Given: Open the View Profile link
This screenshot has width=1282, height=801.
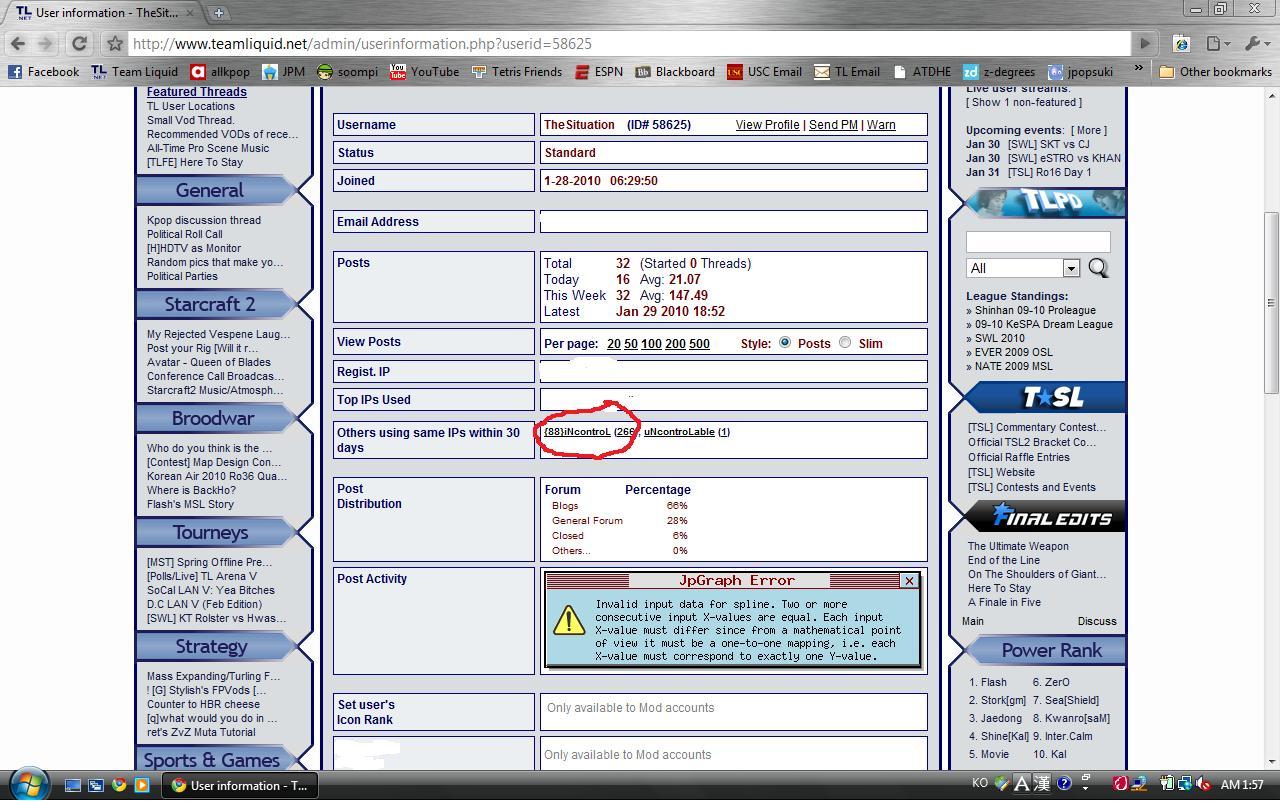Looking at the screenshot, I should [x=767, y=125].
